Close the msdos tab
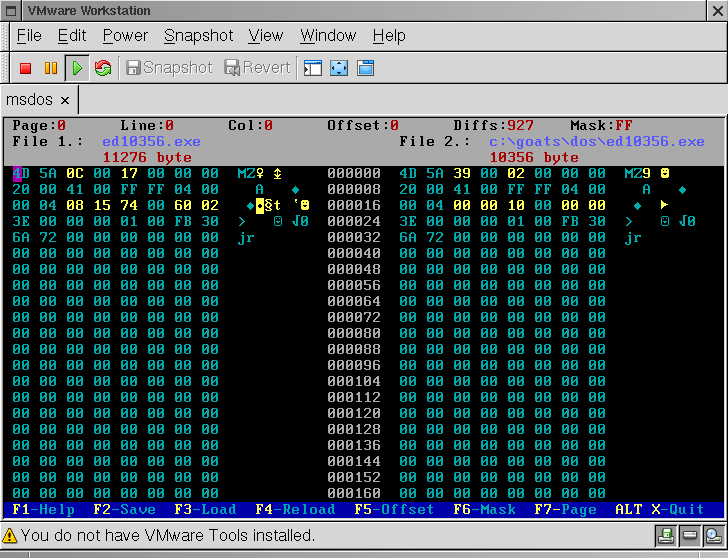This screenshot has width=728, height=558. pyautogui.click(x=65, y=100)
